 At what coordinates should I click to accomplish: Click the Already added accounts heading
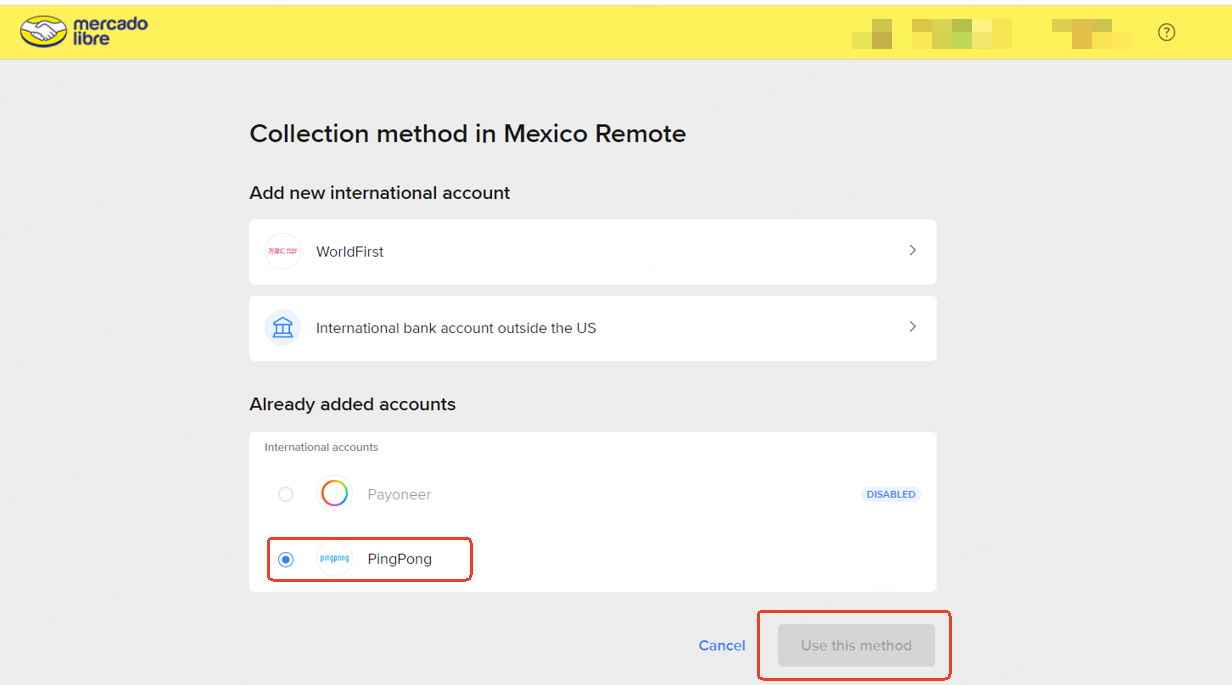click(352, 404)
